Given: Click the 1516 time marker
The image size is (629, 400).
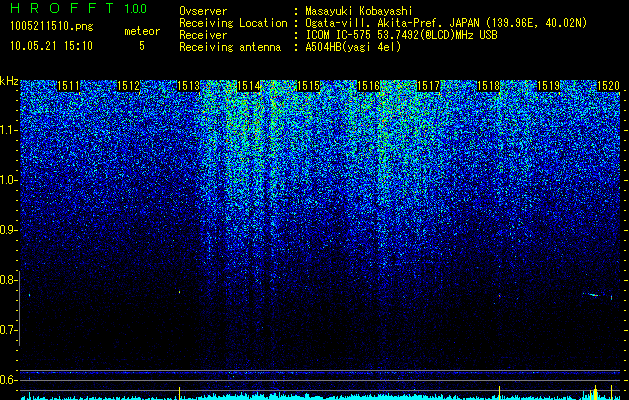Looking at the screenshot, I should click(368, 86).
